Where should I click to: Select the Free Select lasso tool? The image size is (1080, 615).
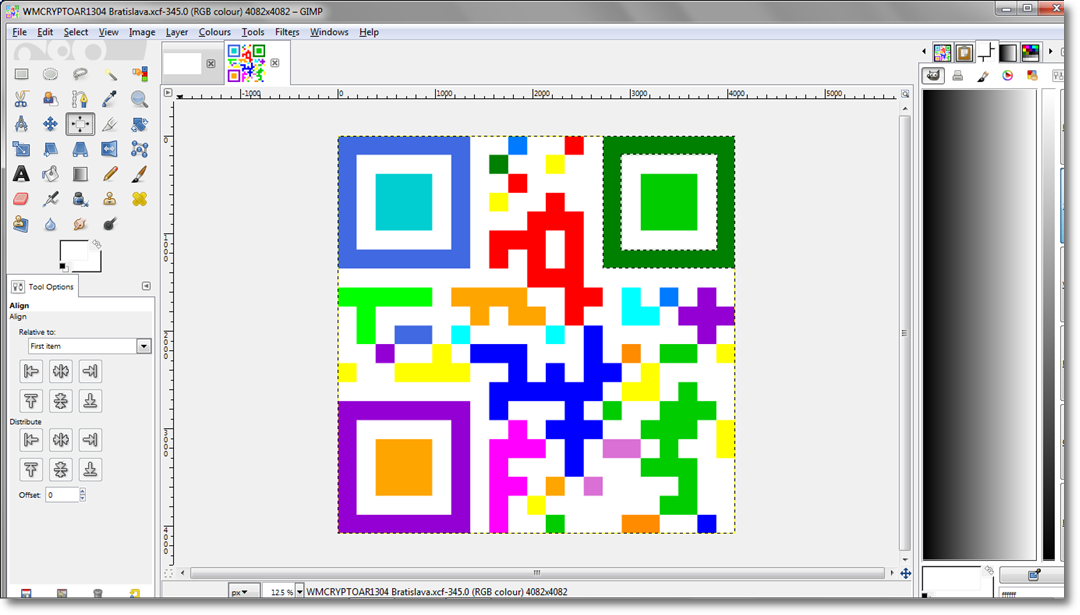tap(80, 74)
